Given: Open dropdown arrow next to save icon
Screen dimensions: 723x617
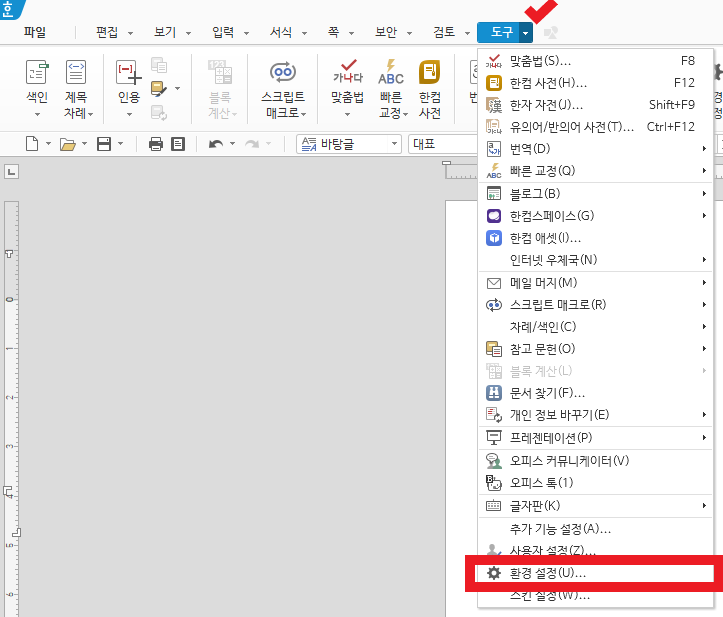Looking at the screenshot, I should (120, 144).
